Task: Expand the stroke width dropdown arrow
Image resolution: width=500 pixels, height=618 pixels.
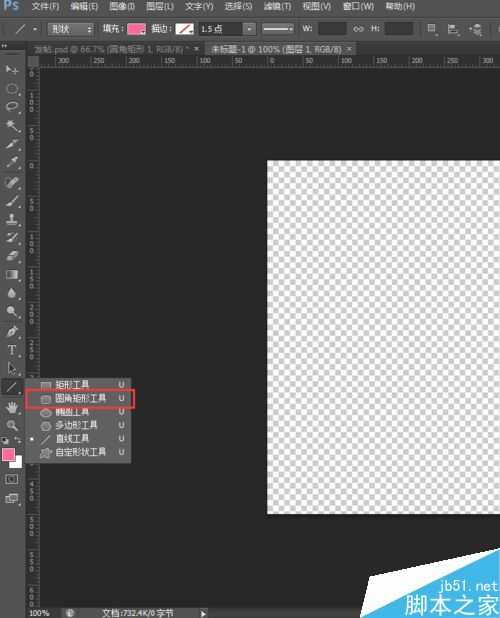Action: tap(249, 29)
